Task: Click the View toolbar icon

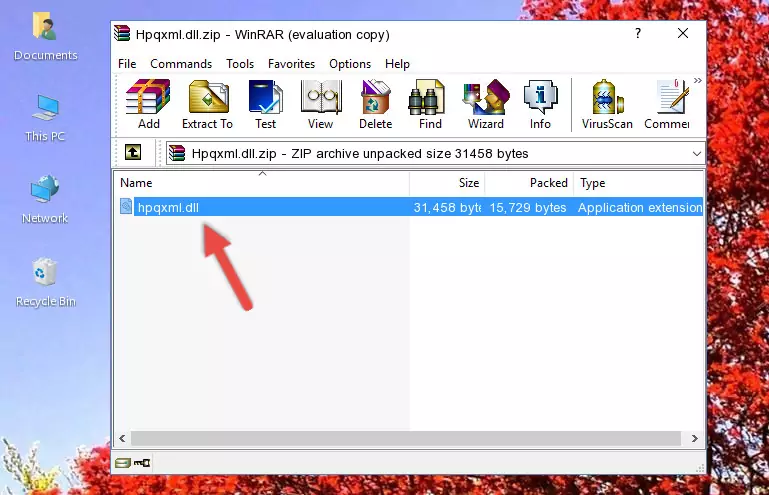Action: click(x=321, y=104)
